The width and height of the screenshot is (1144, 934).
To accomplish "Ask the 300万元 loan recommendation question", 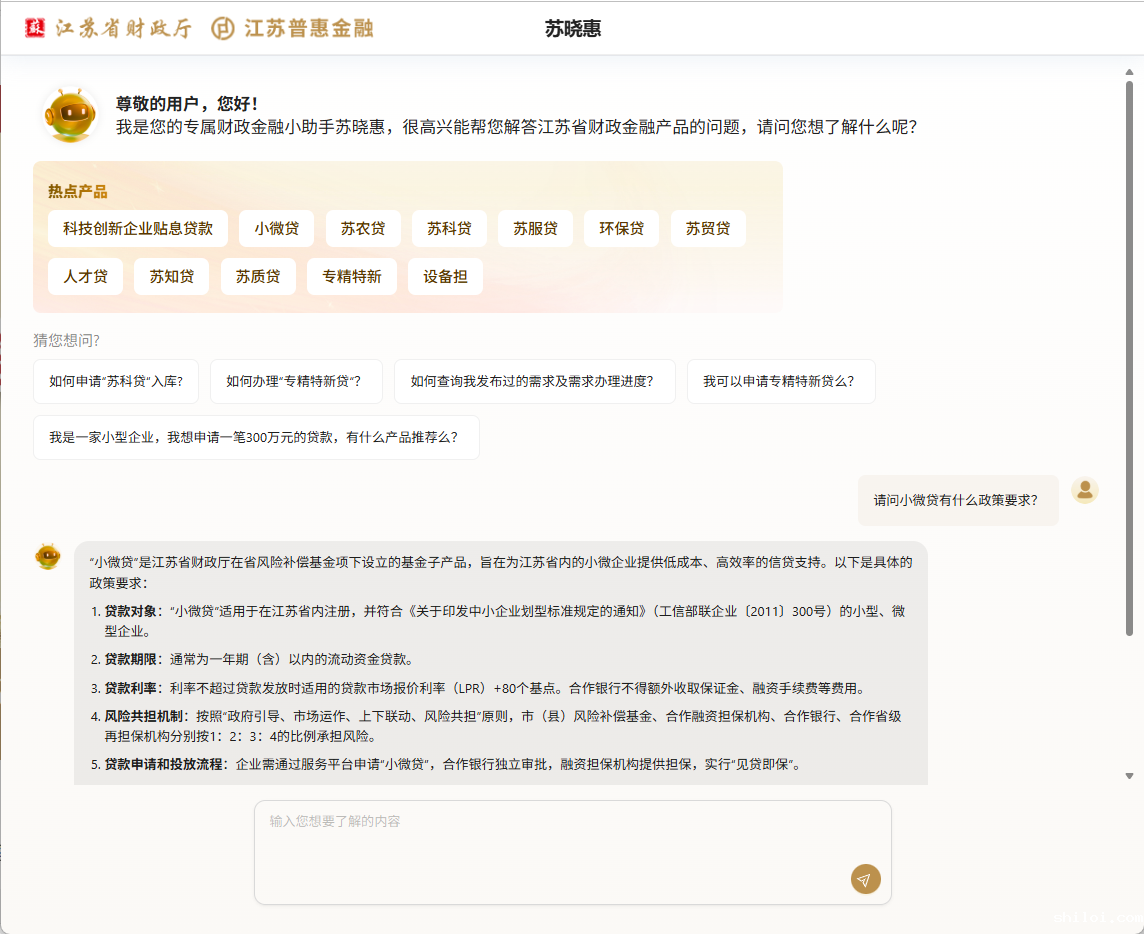I will (256, 437).
